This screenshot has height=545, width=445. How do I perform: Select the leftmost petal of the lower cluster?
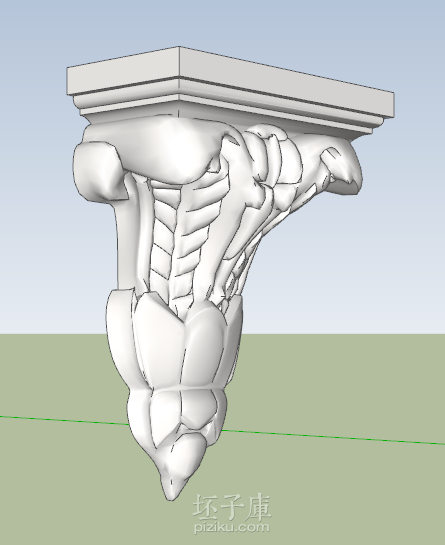119,334
